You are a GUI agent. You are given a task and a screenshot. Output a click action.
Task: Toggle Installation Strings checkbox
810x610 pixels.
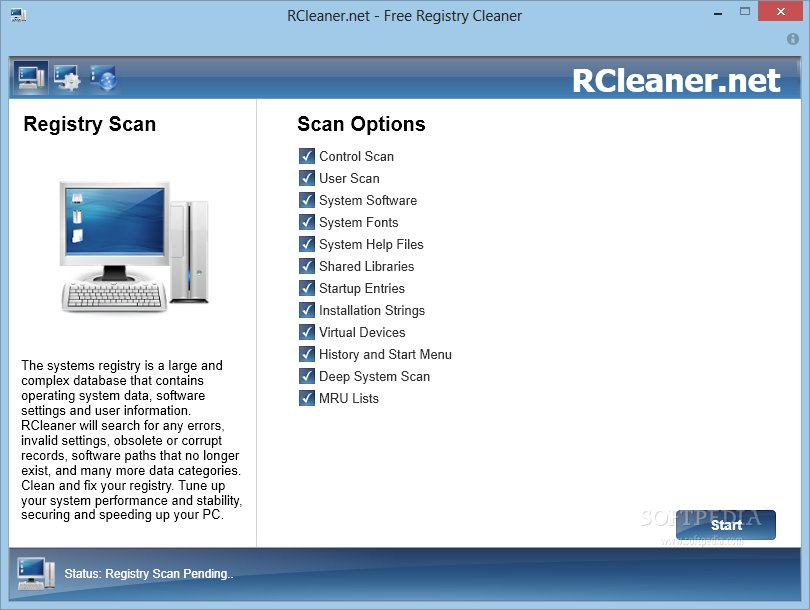pos(307,310)
